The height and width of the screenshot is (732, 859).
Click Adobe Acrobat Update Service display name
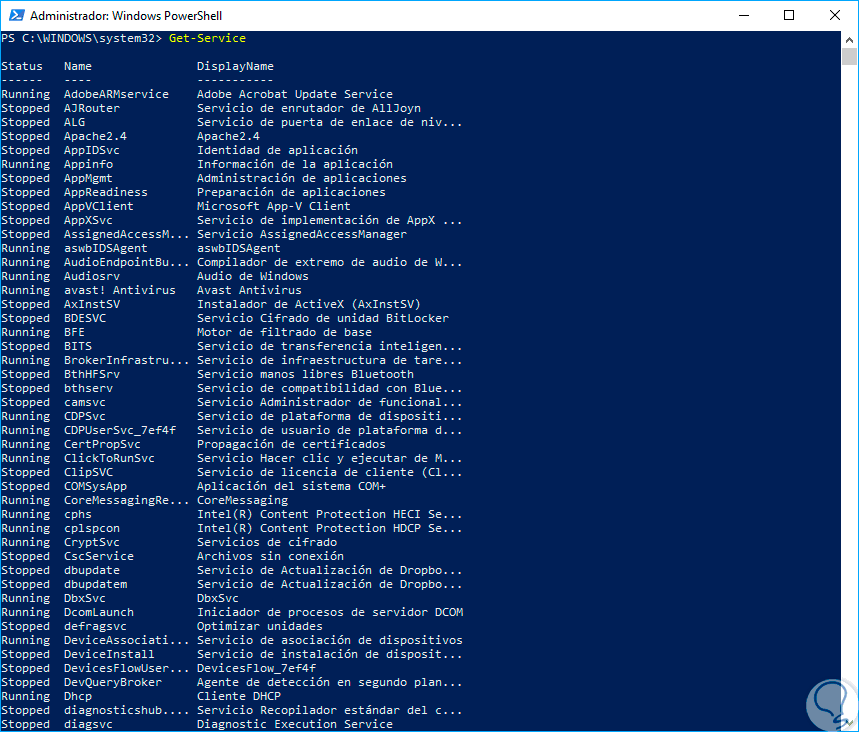295,94
